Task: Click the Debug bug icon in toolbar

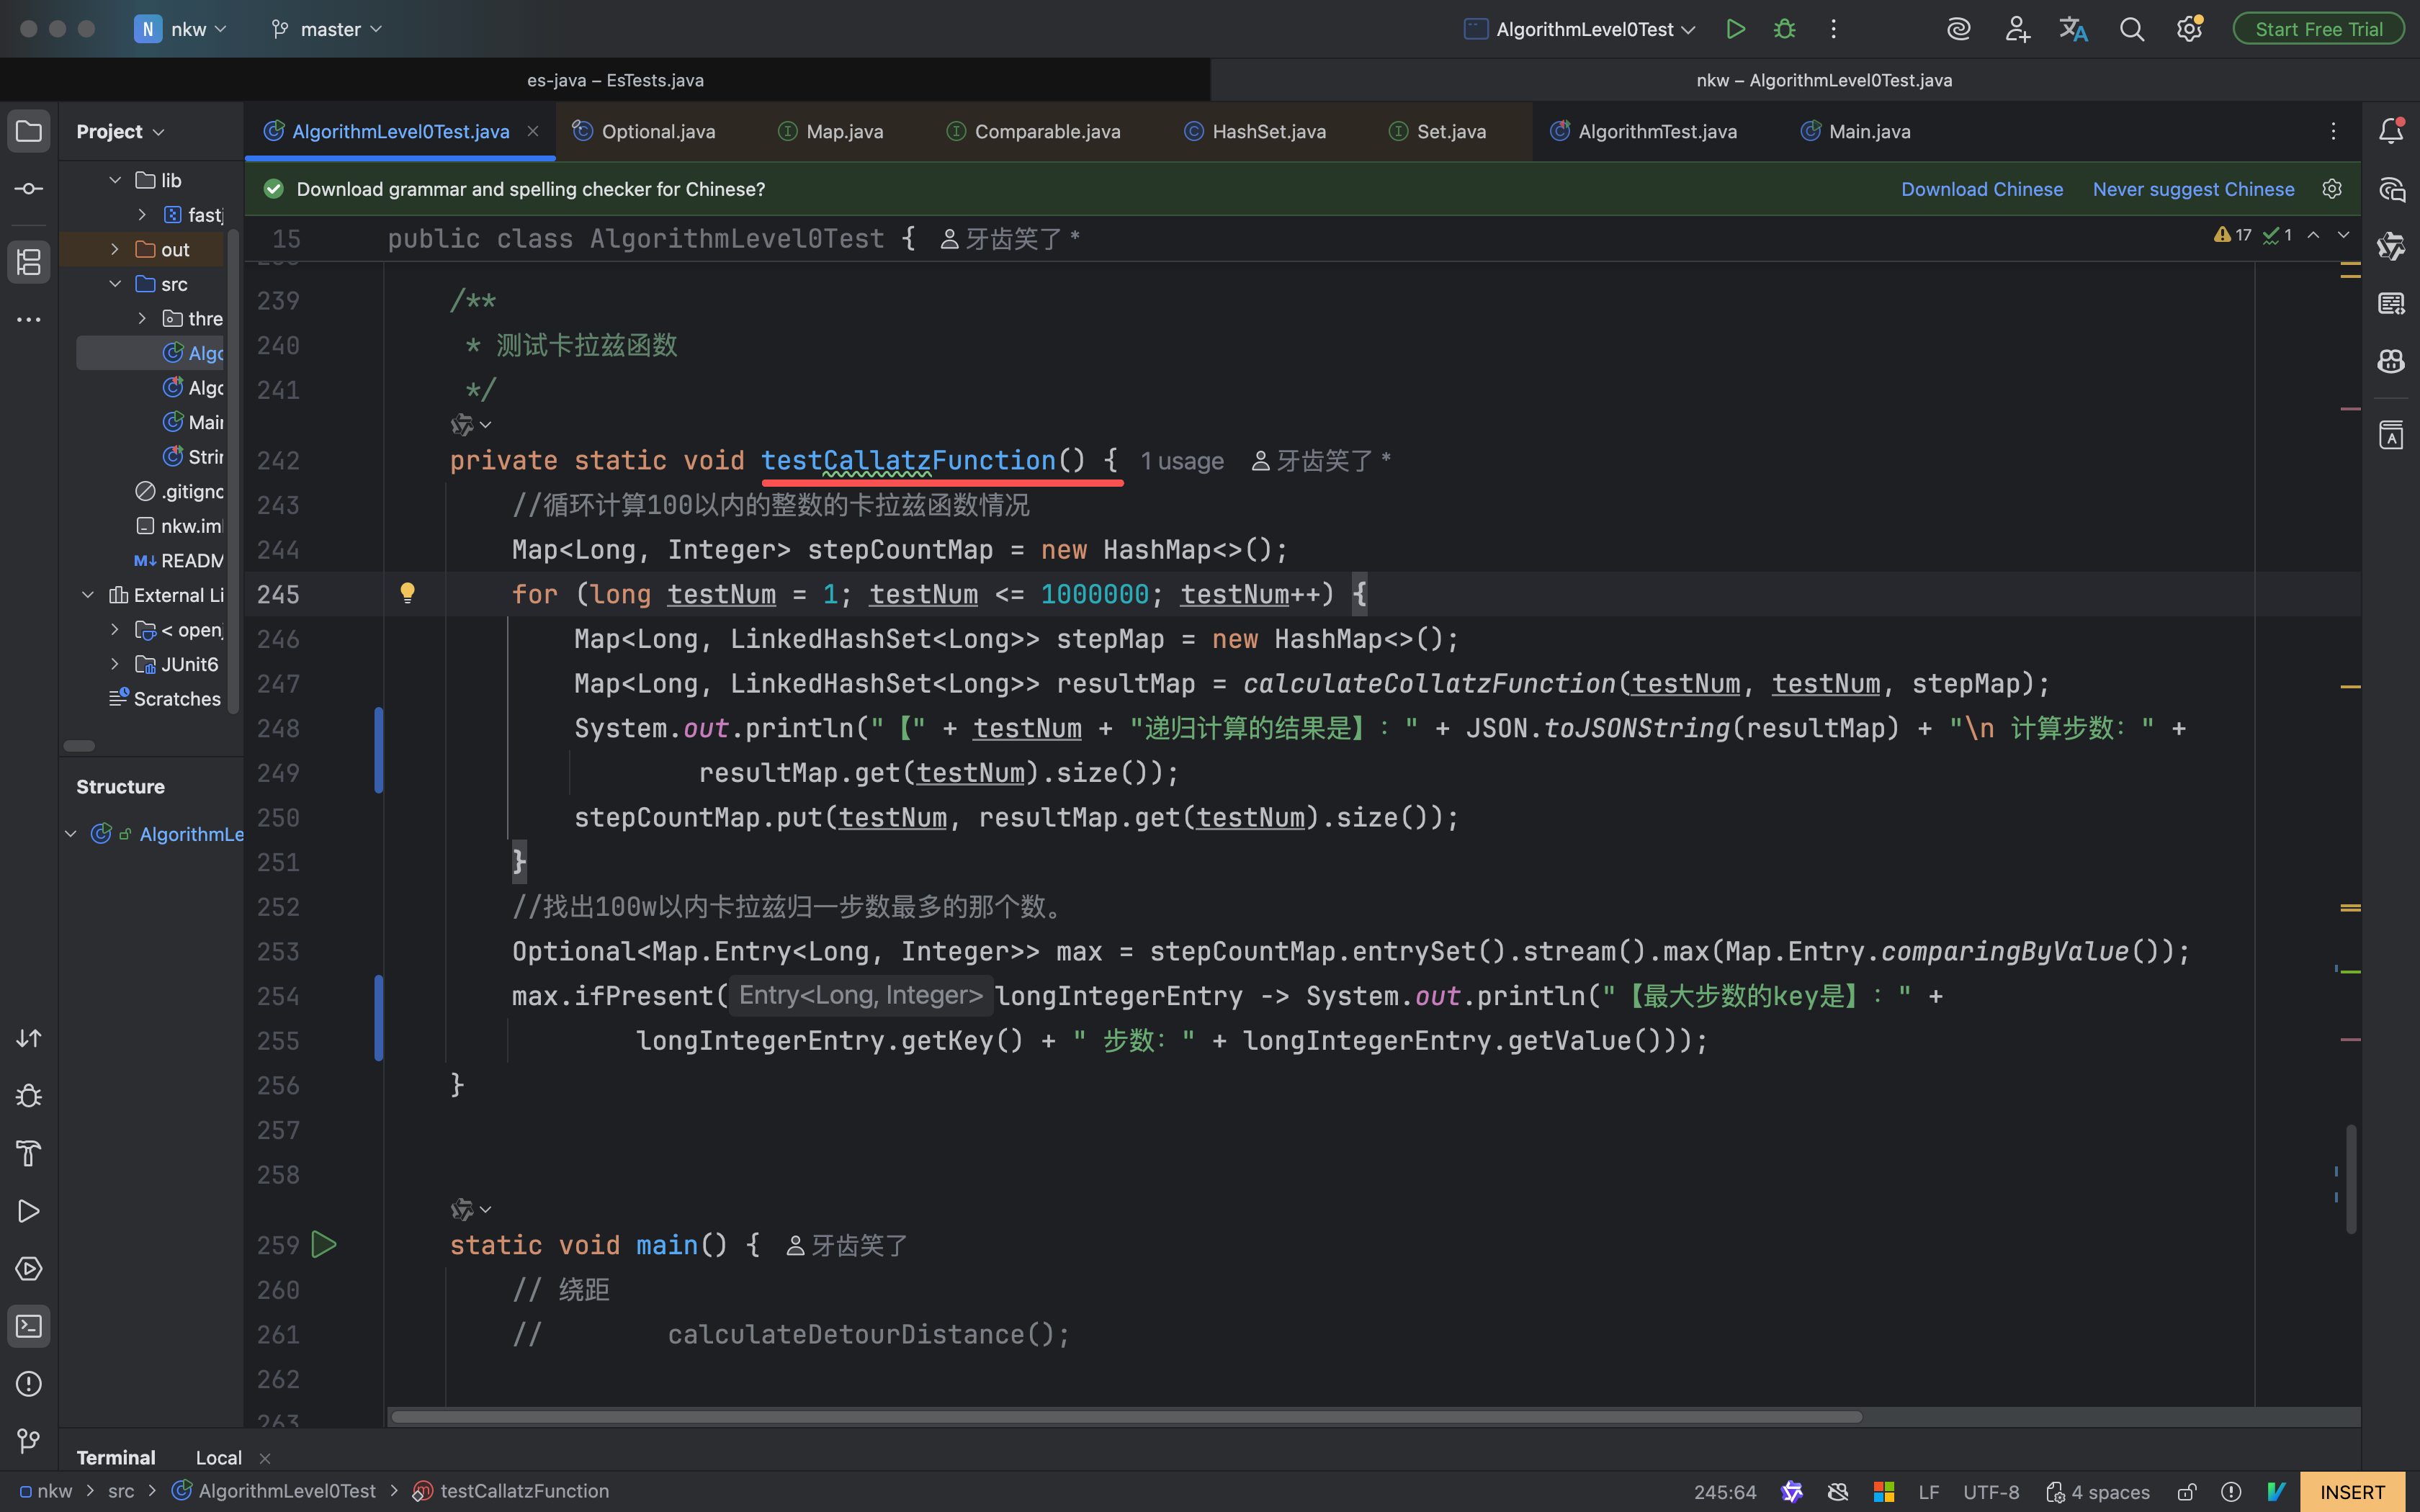Action: click(x=1785, y=29)
